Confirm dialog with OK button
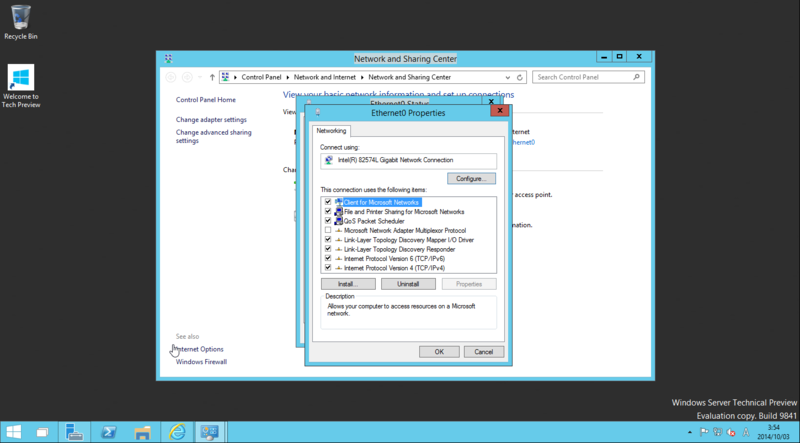The image size is (800, 443). pos(439,352)
